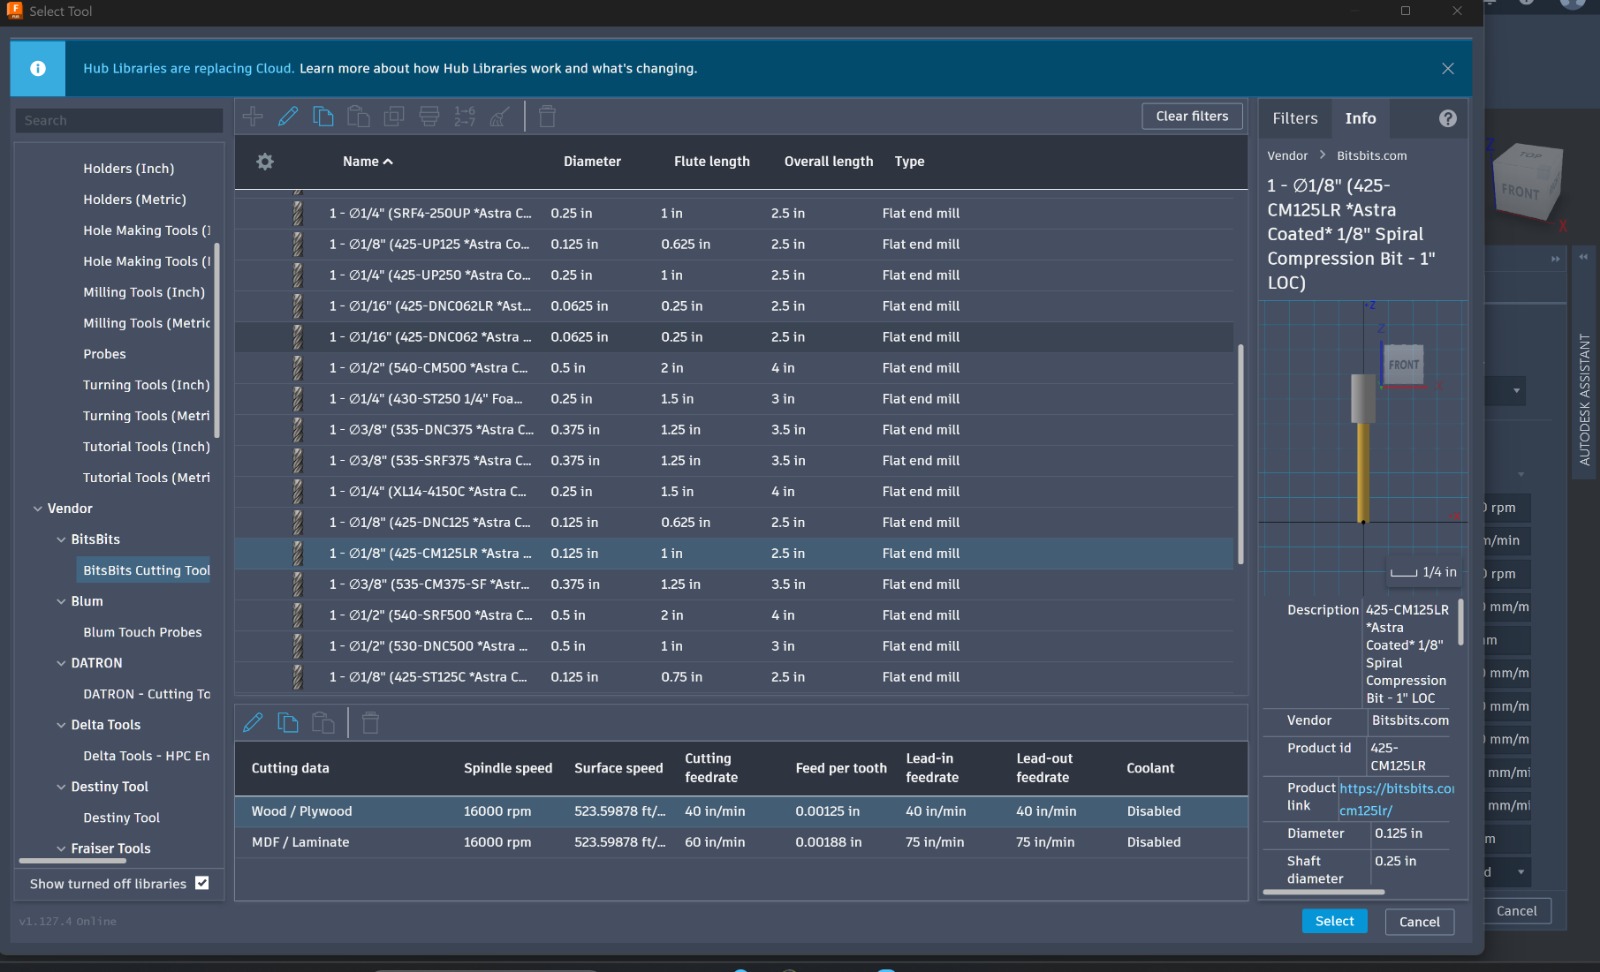The width and height of the screenshot is (1600, 972).
Task: Click the renumber tools icon
Action: (465, 117)
